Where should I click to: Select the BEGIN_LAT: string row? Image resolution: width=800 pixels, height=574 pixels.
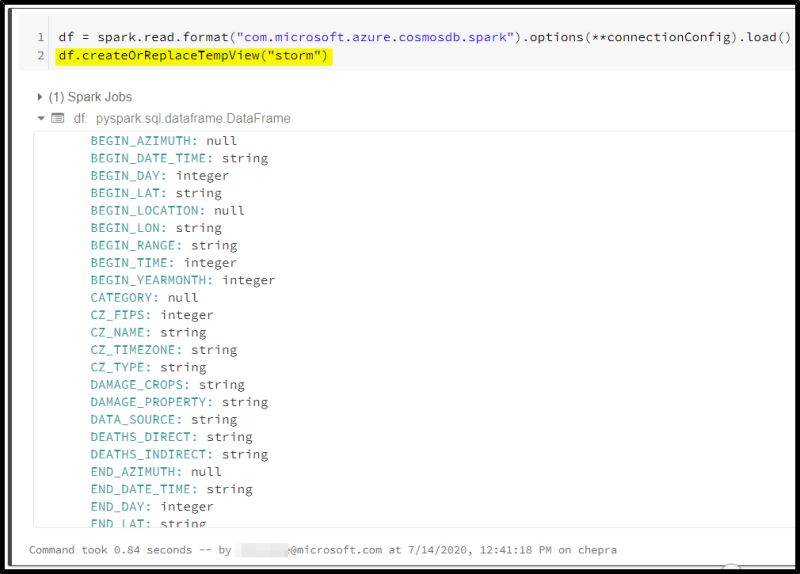click(156, 193)
